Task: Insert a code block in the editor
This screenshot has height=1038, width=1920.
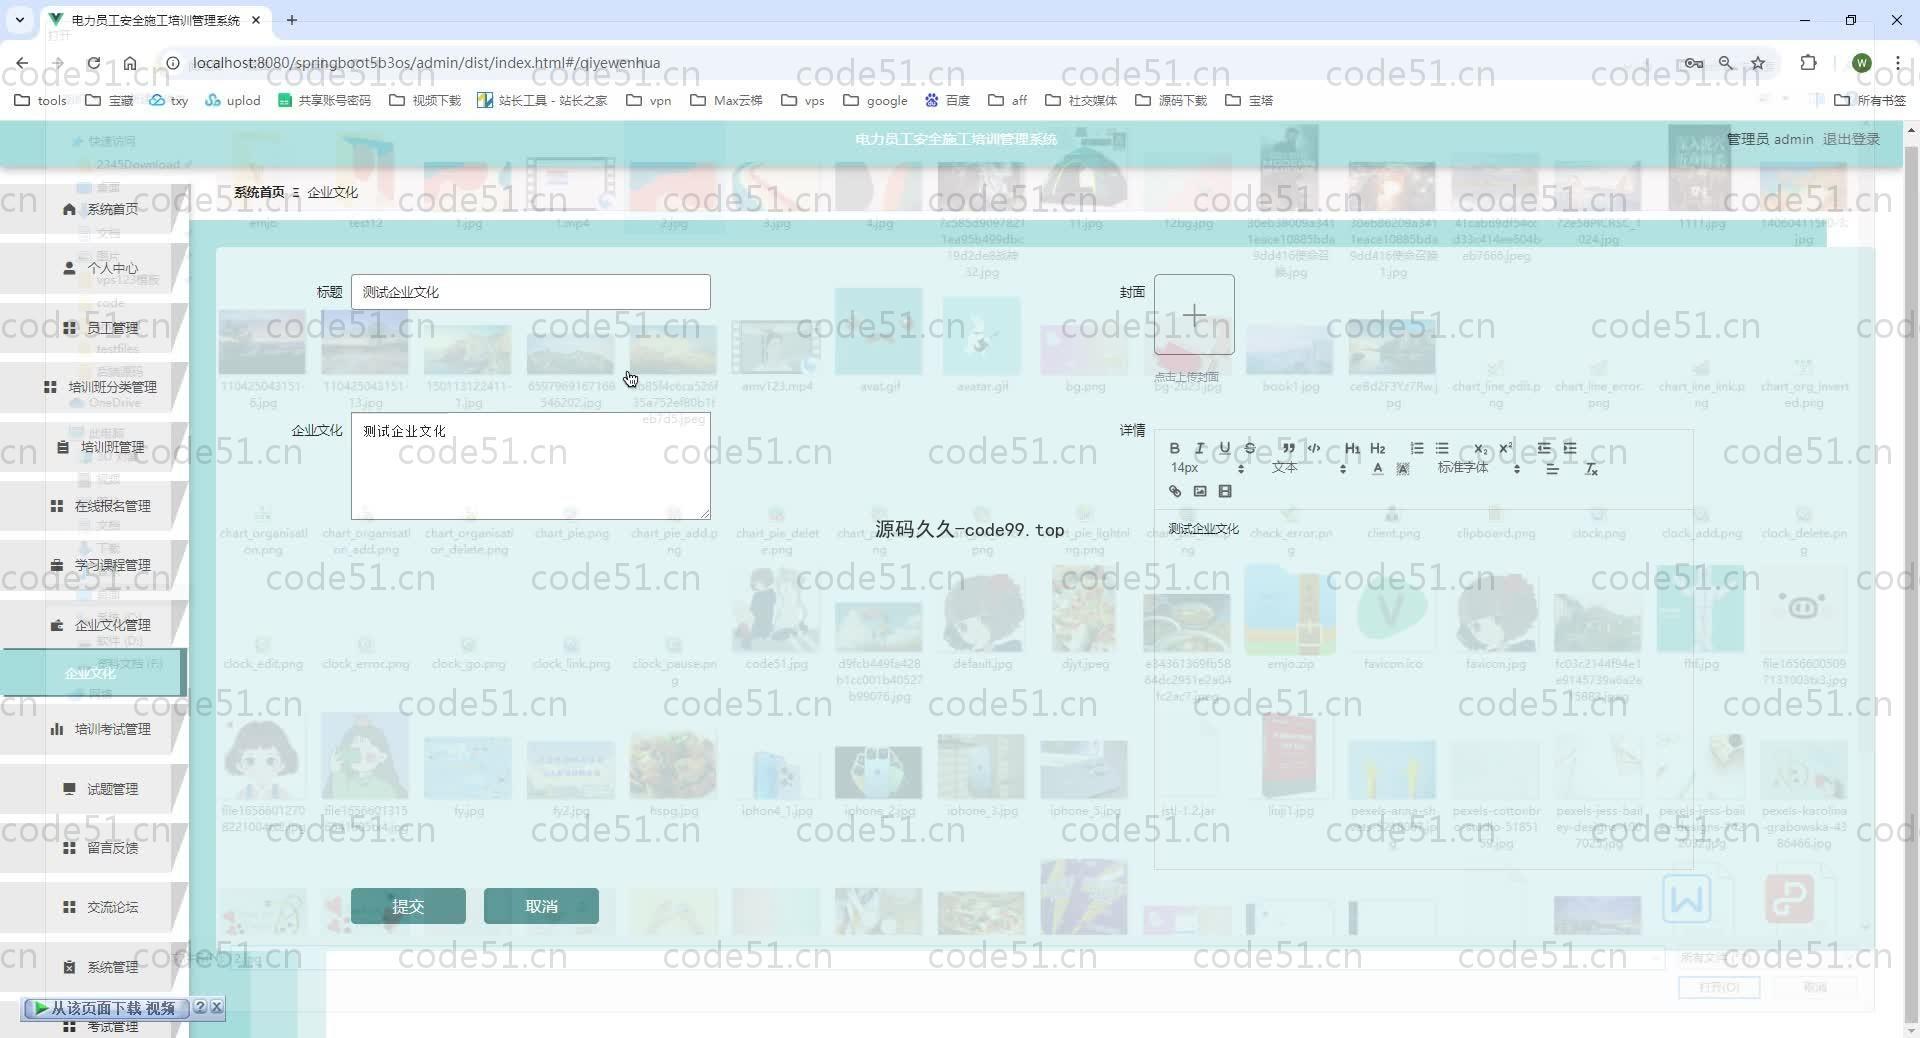Action: 1313,448
